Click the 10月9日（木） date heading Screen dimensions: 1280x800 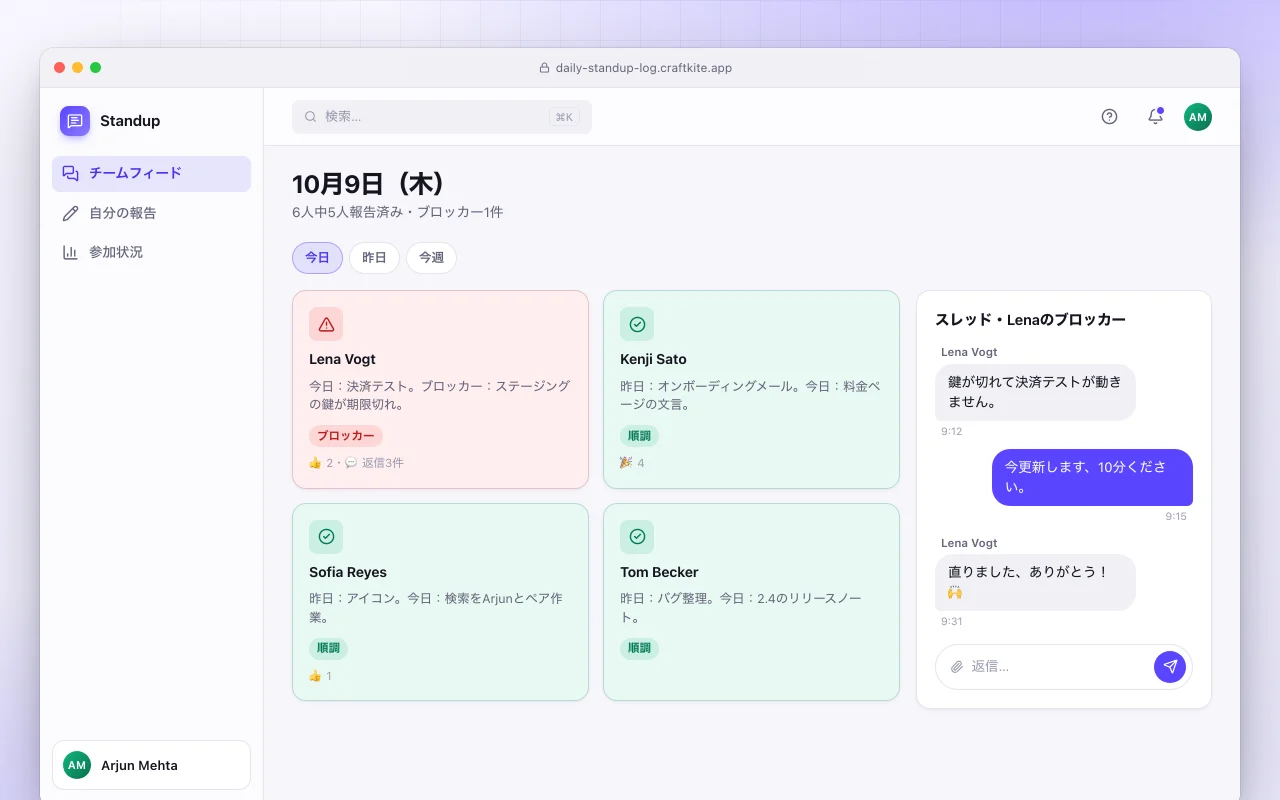click(368, 184)
